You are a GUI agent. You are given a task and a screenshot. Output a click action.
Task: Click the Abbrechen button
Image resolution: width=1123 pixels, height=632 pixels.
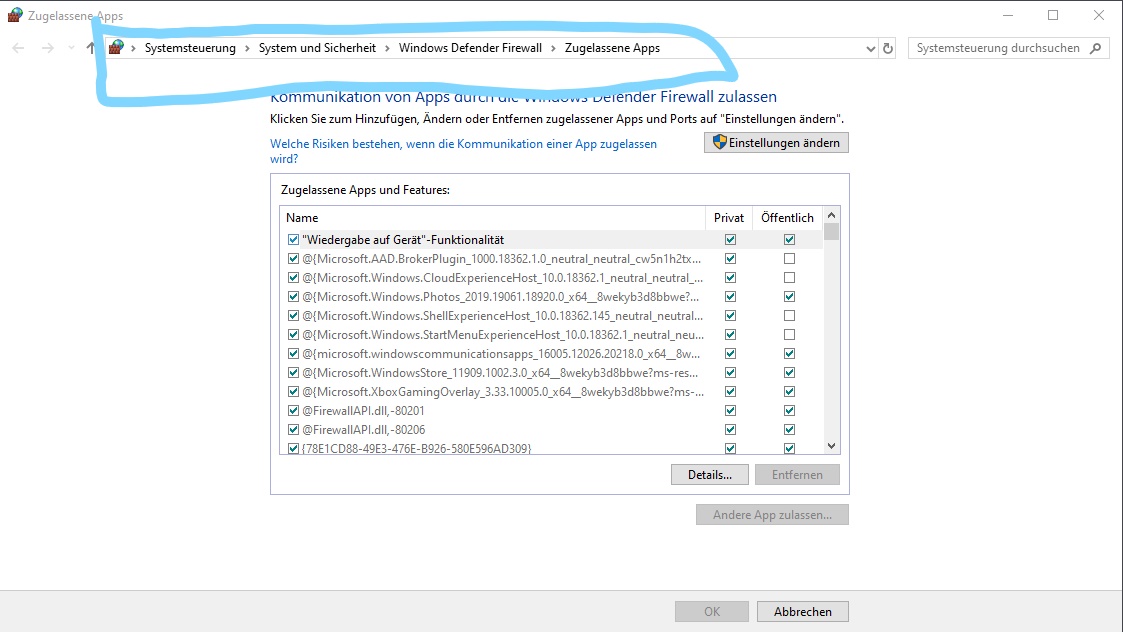[803, 611]
